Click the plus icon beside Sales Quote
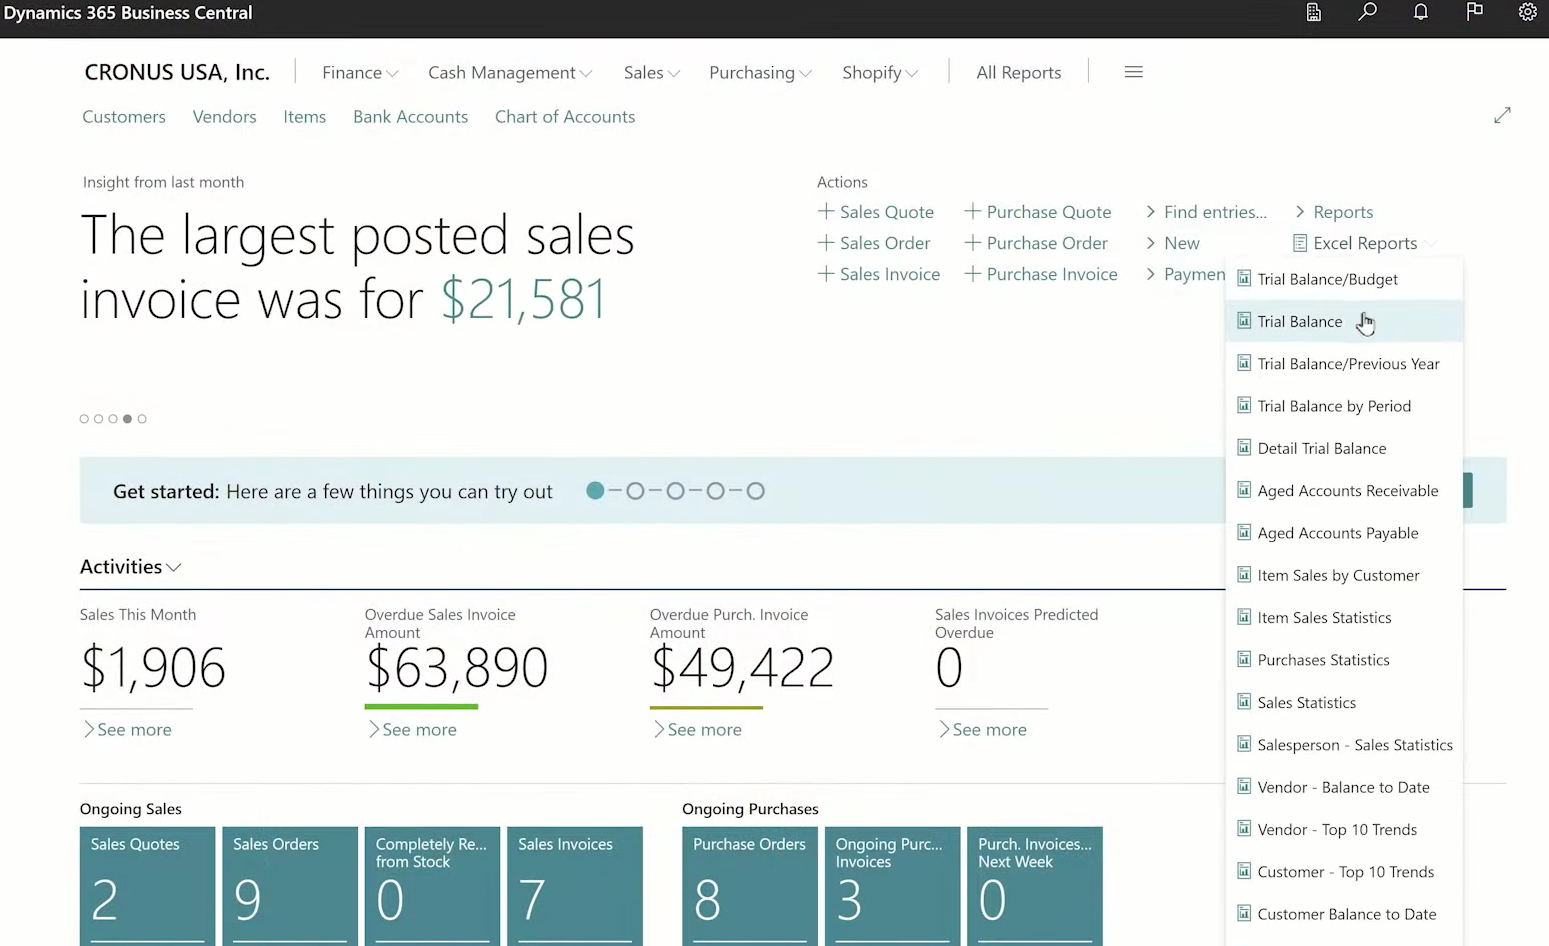 pos(826,211)
